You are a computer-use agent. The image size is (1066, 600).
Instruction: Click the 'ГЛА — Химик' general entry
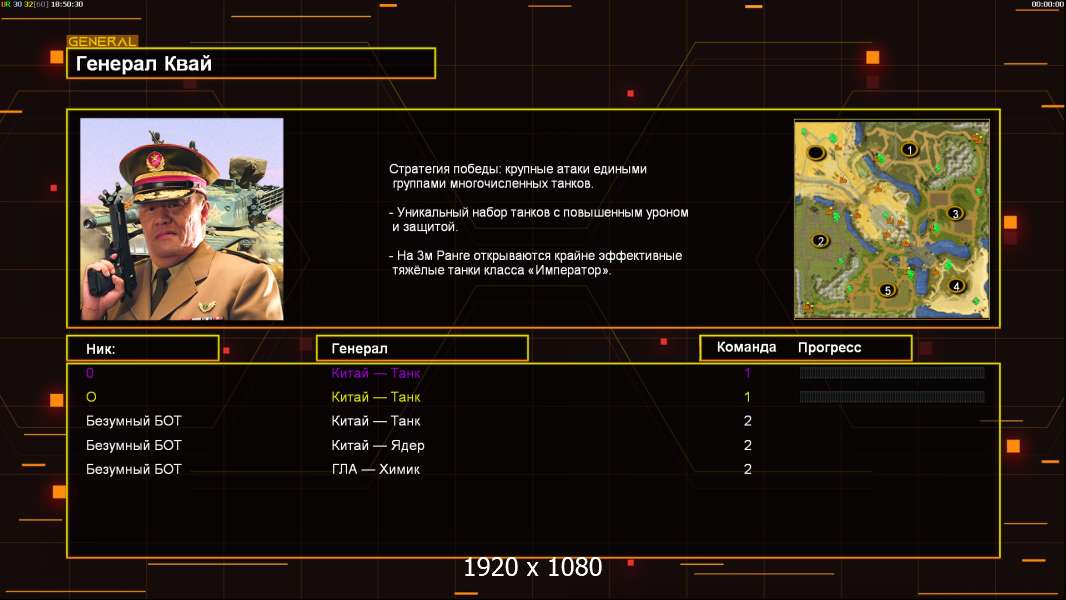(x=375, y=469)
